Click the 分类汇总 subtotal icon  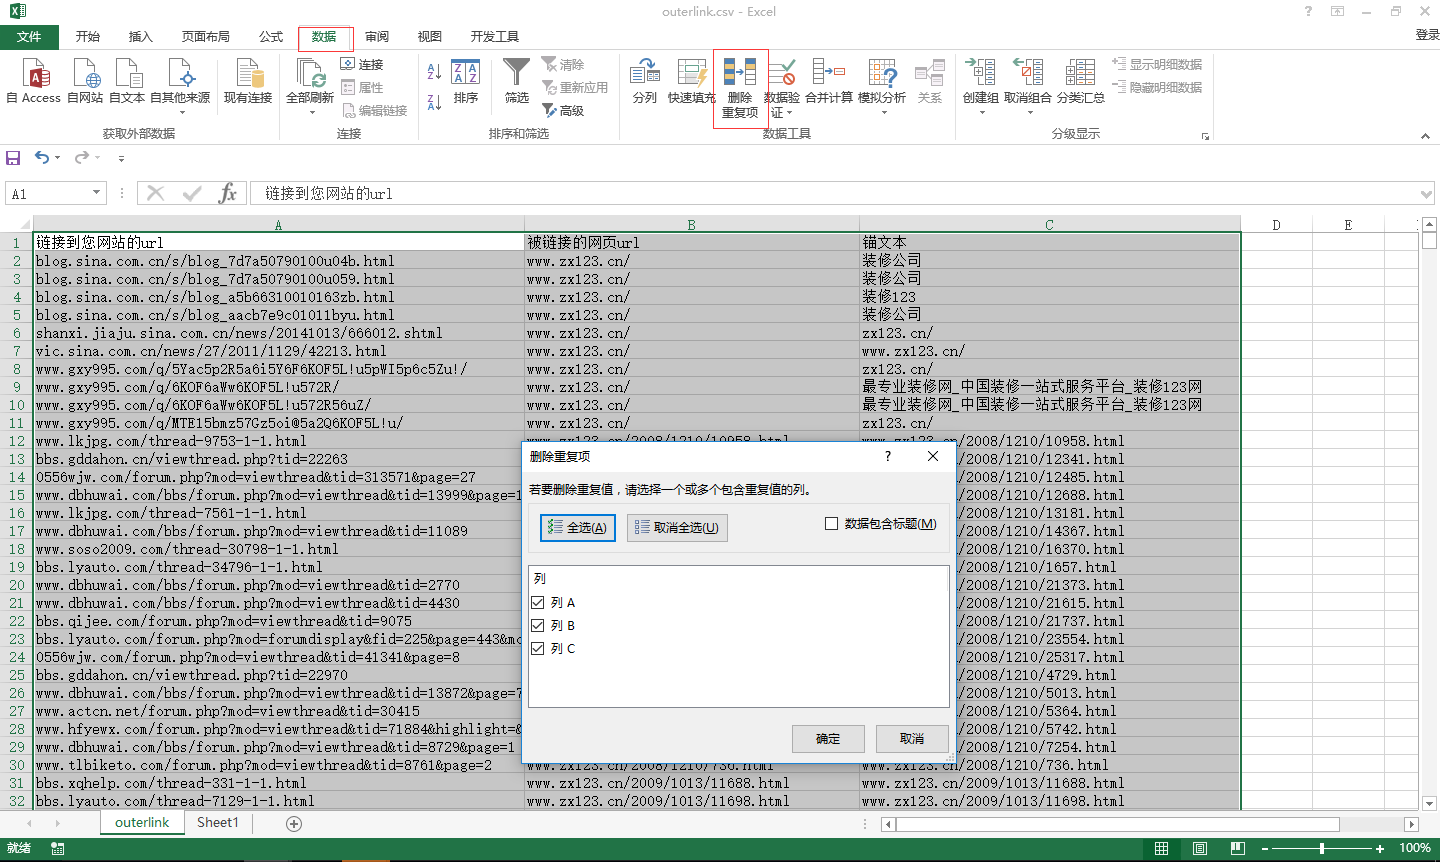[1080, 74]
